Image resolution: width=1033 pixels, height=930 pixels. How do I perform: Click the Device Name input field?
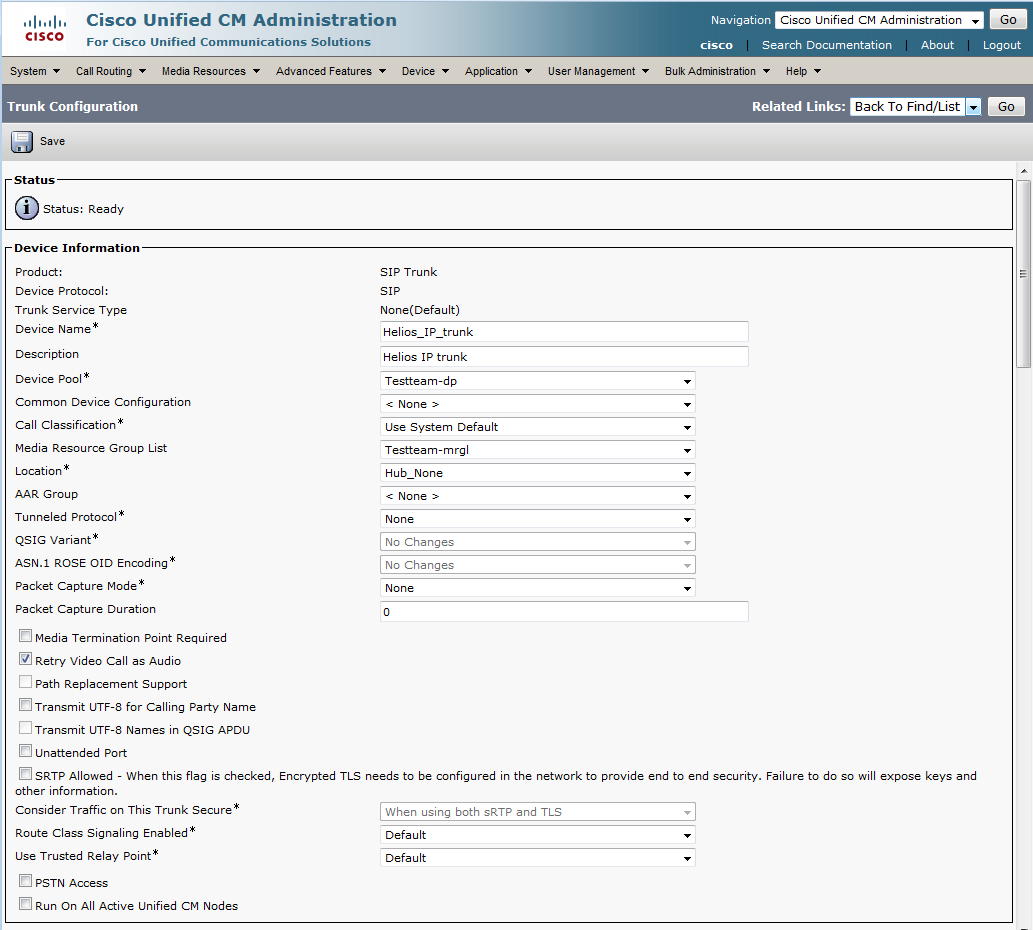(x=564, y=332)
